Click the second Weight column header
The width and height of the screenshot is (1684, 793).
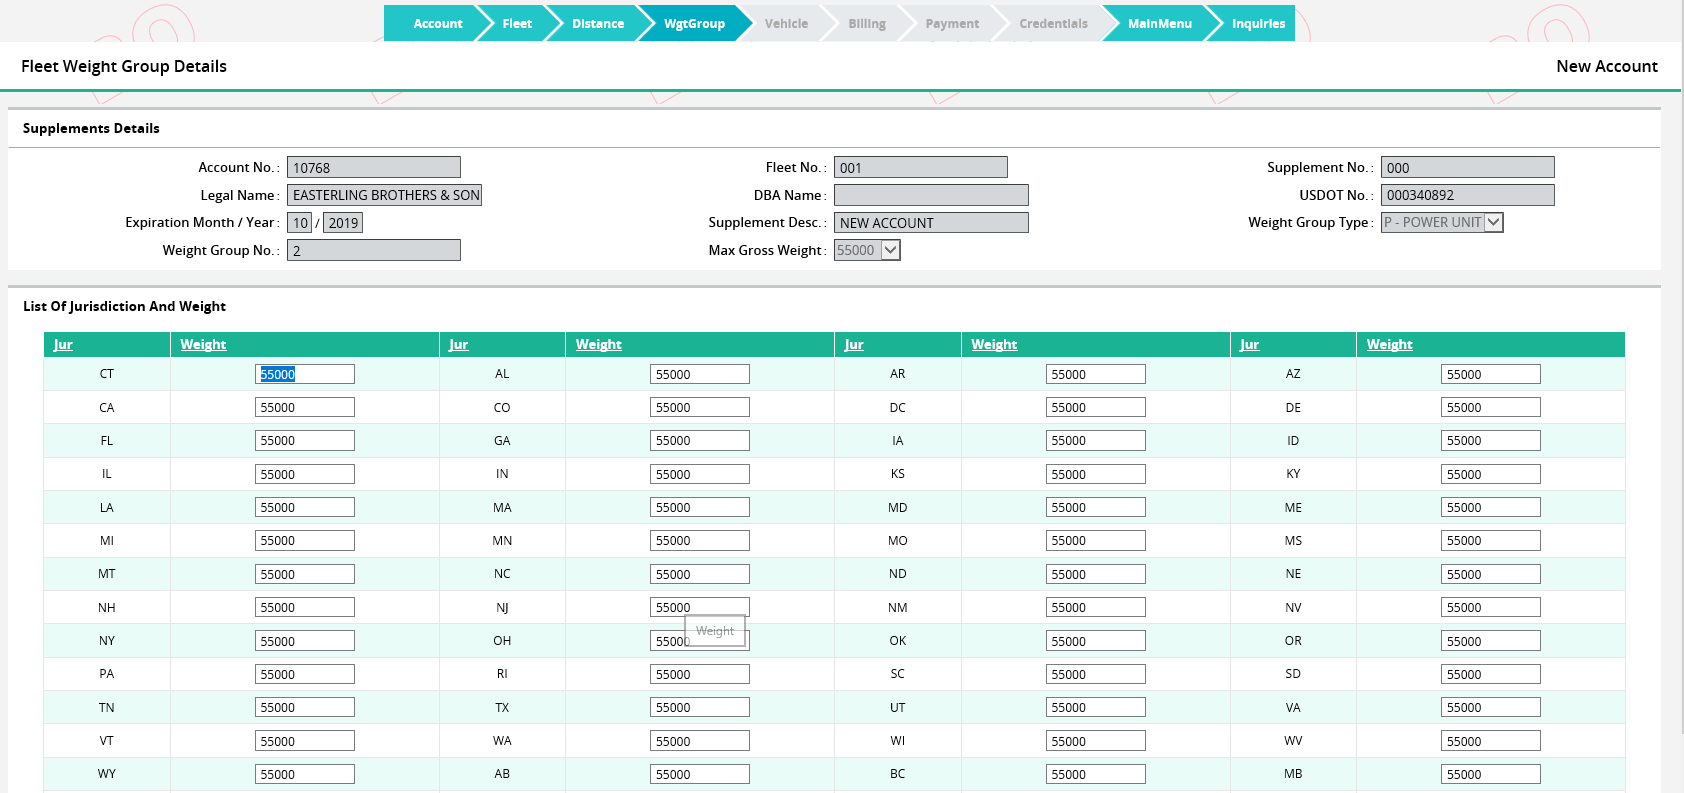coord(599,344)
